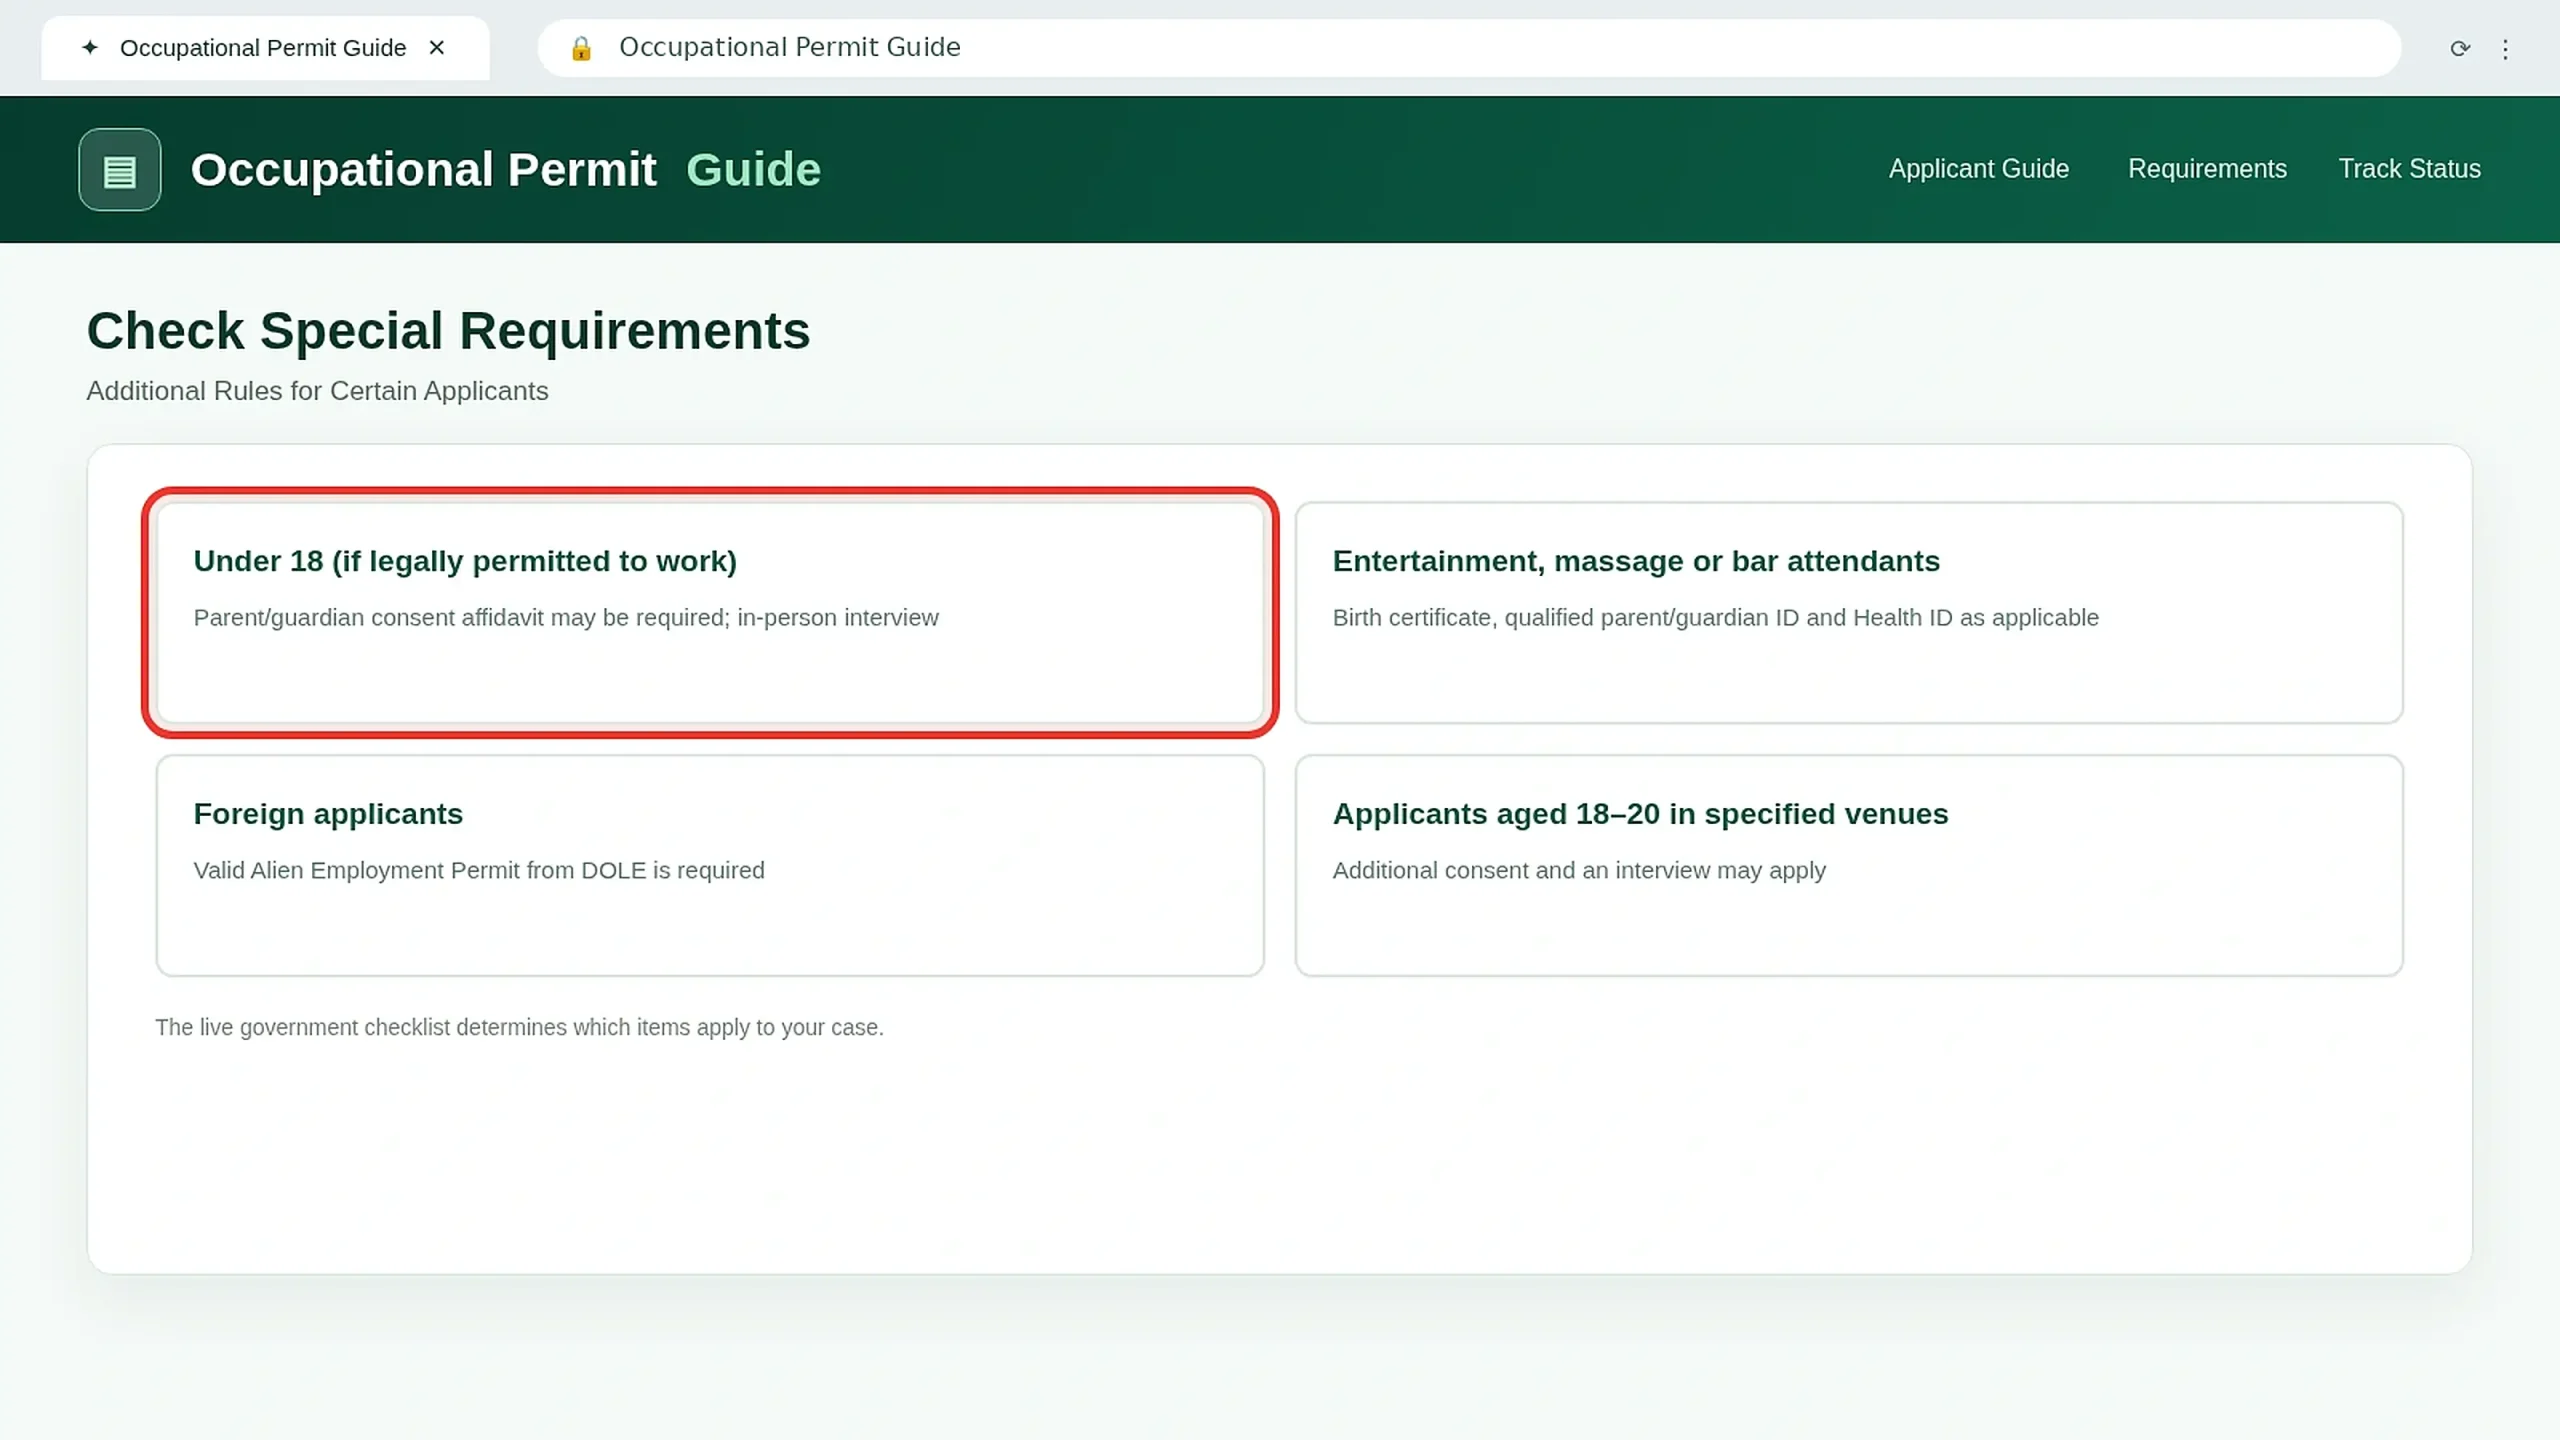Image resolution: width=2560 pixels, height=1440 pixels.
Task: Open the browser three-dot menu
Action: click(2505, 49)
